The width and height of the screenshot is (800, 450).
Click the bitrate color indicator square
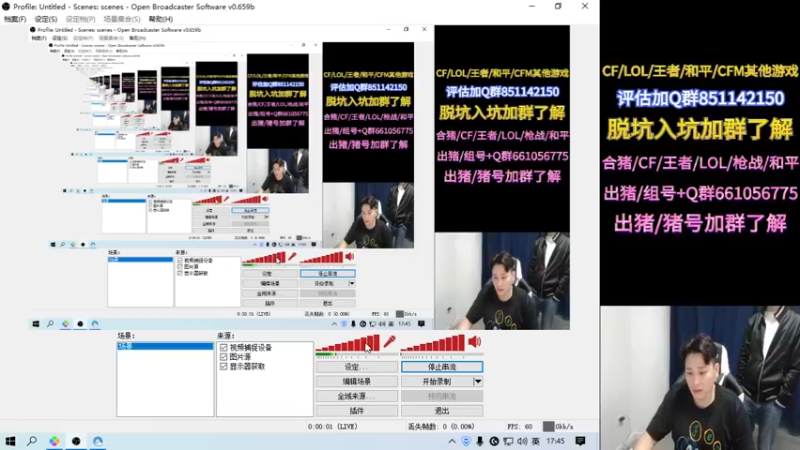click(548, 427)
